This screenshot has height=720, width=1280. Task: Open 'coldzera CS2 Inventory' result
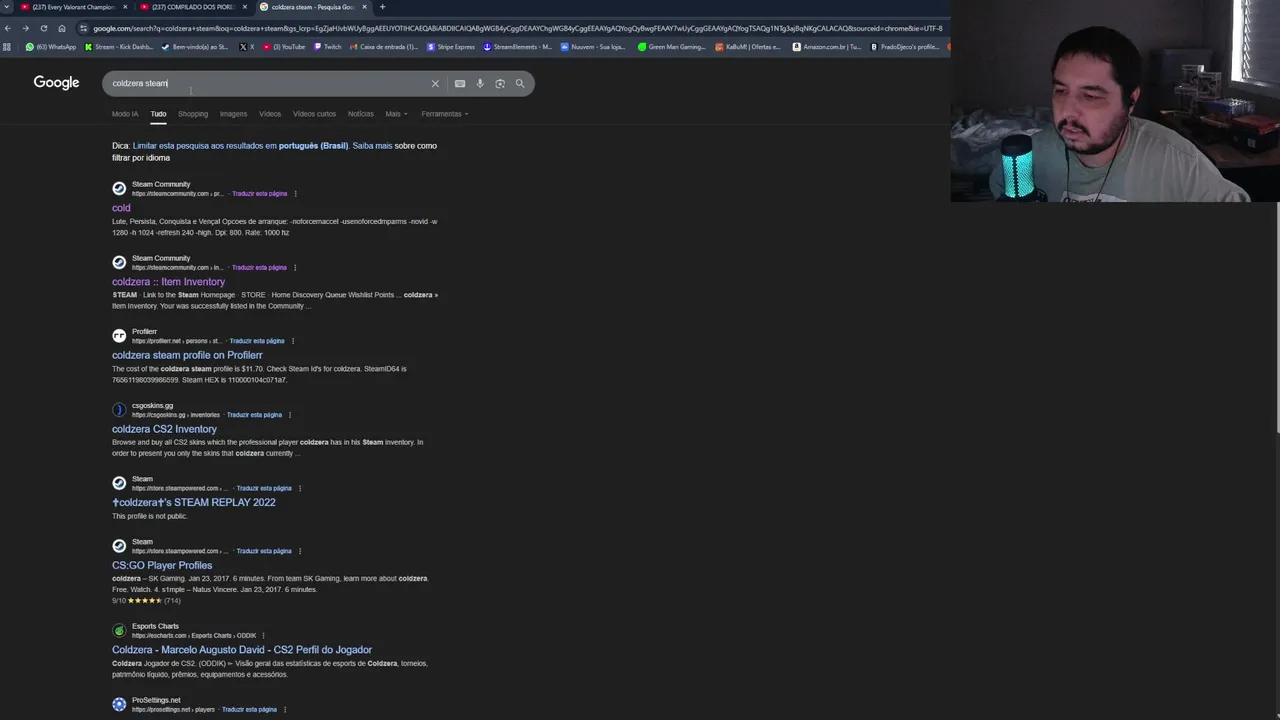164,429
